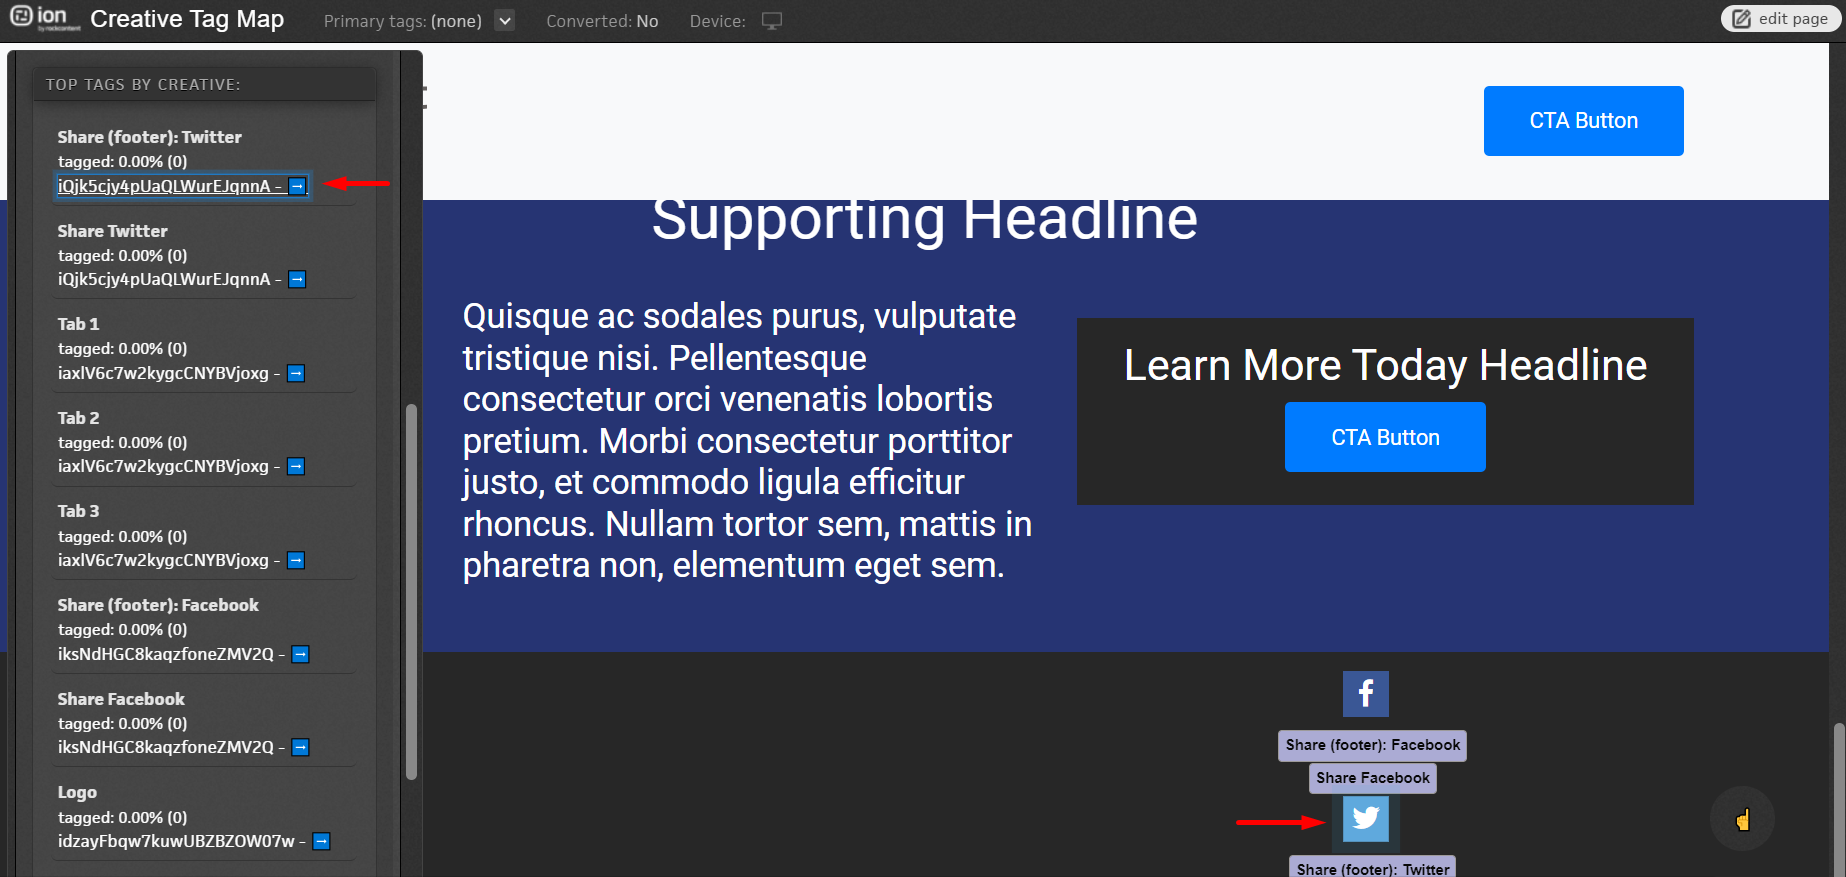The width and height of the screenshot is (1846, 877).
Task: Click the Tab 1 heading in panel
Action: [x=78, y=324]
